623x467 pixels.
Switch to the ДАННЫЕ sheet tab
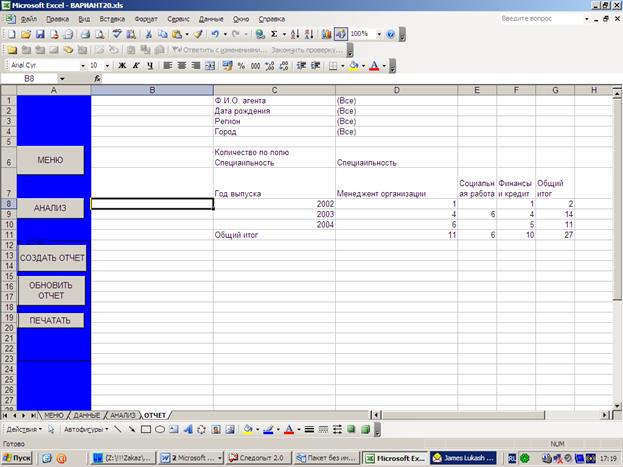click(87, 413)
